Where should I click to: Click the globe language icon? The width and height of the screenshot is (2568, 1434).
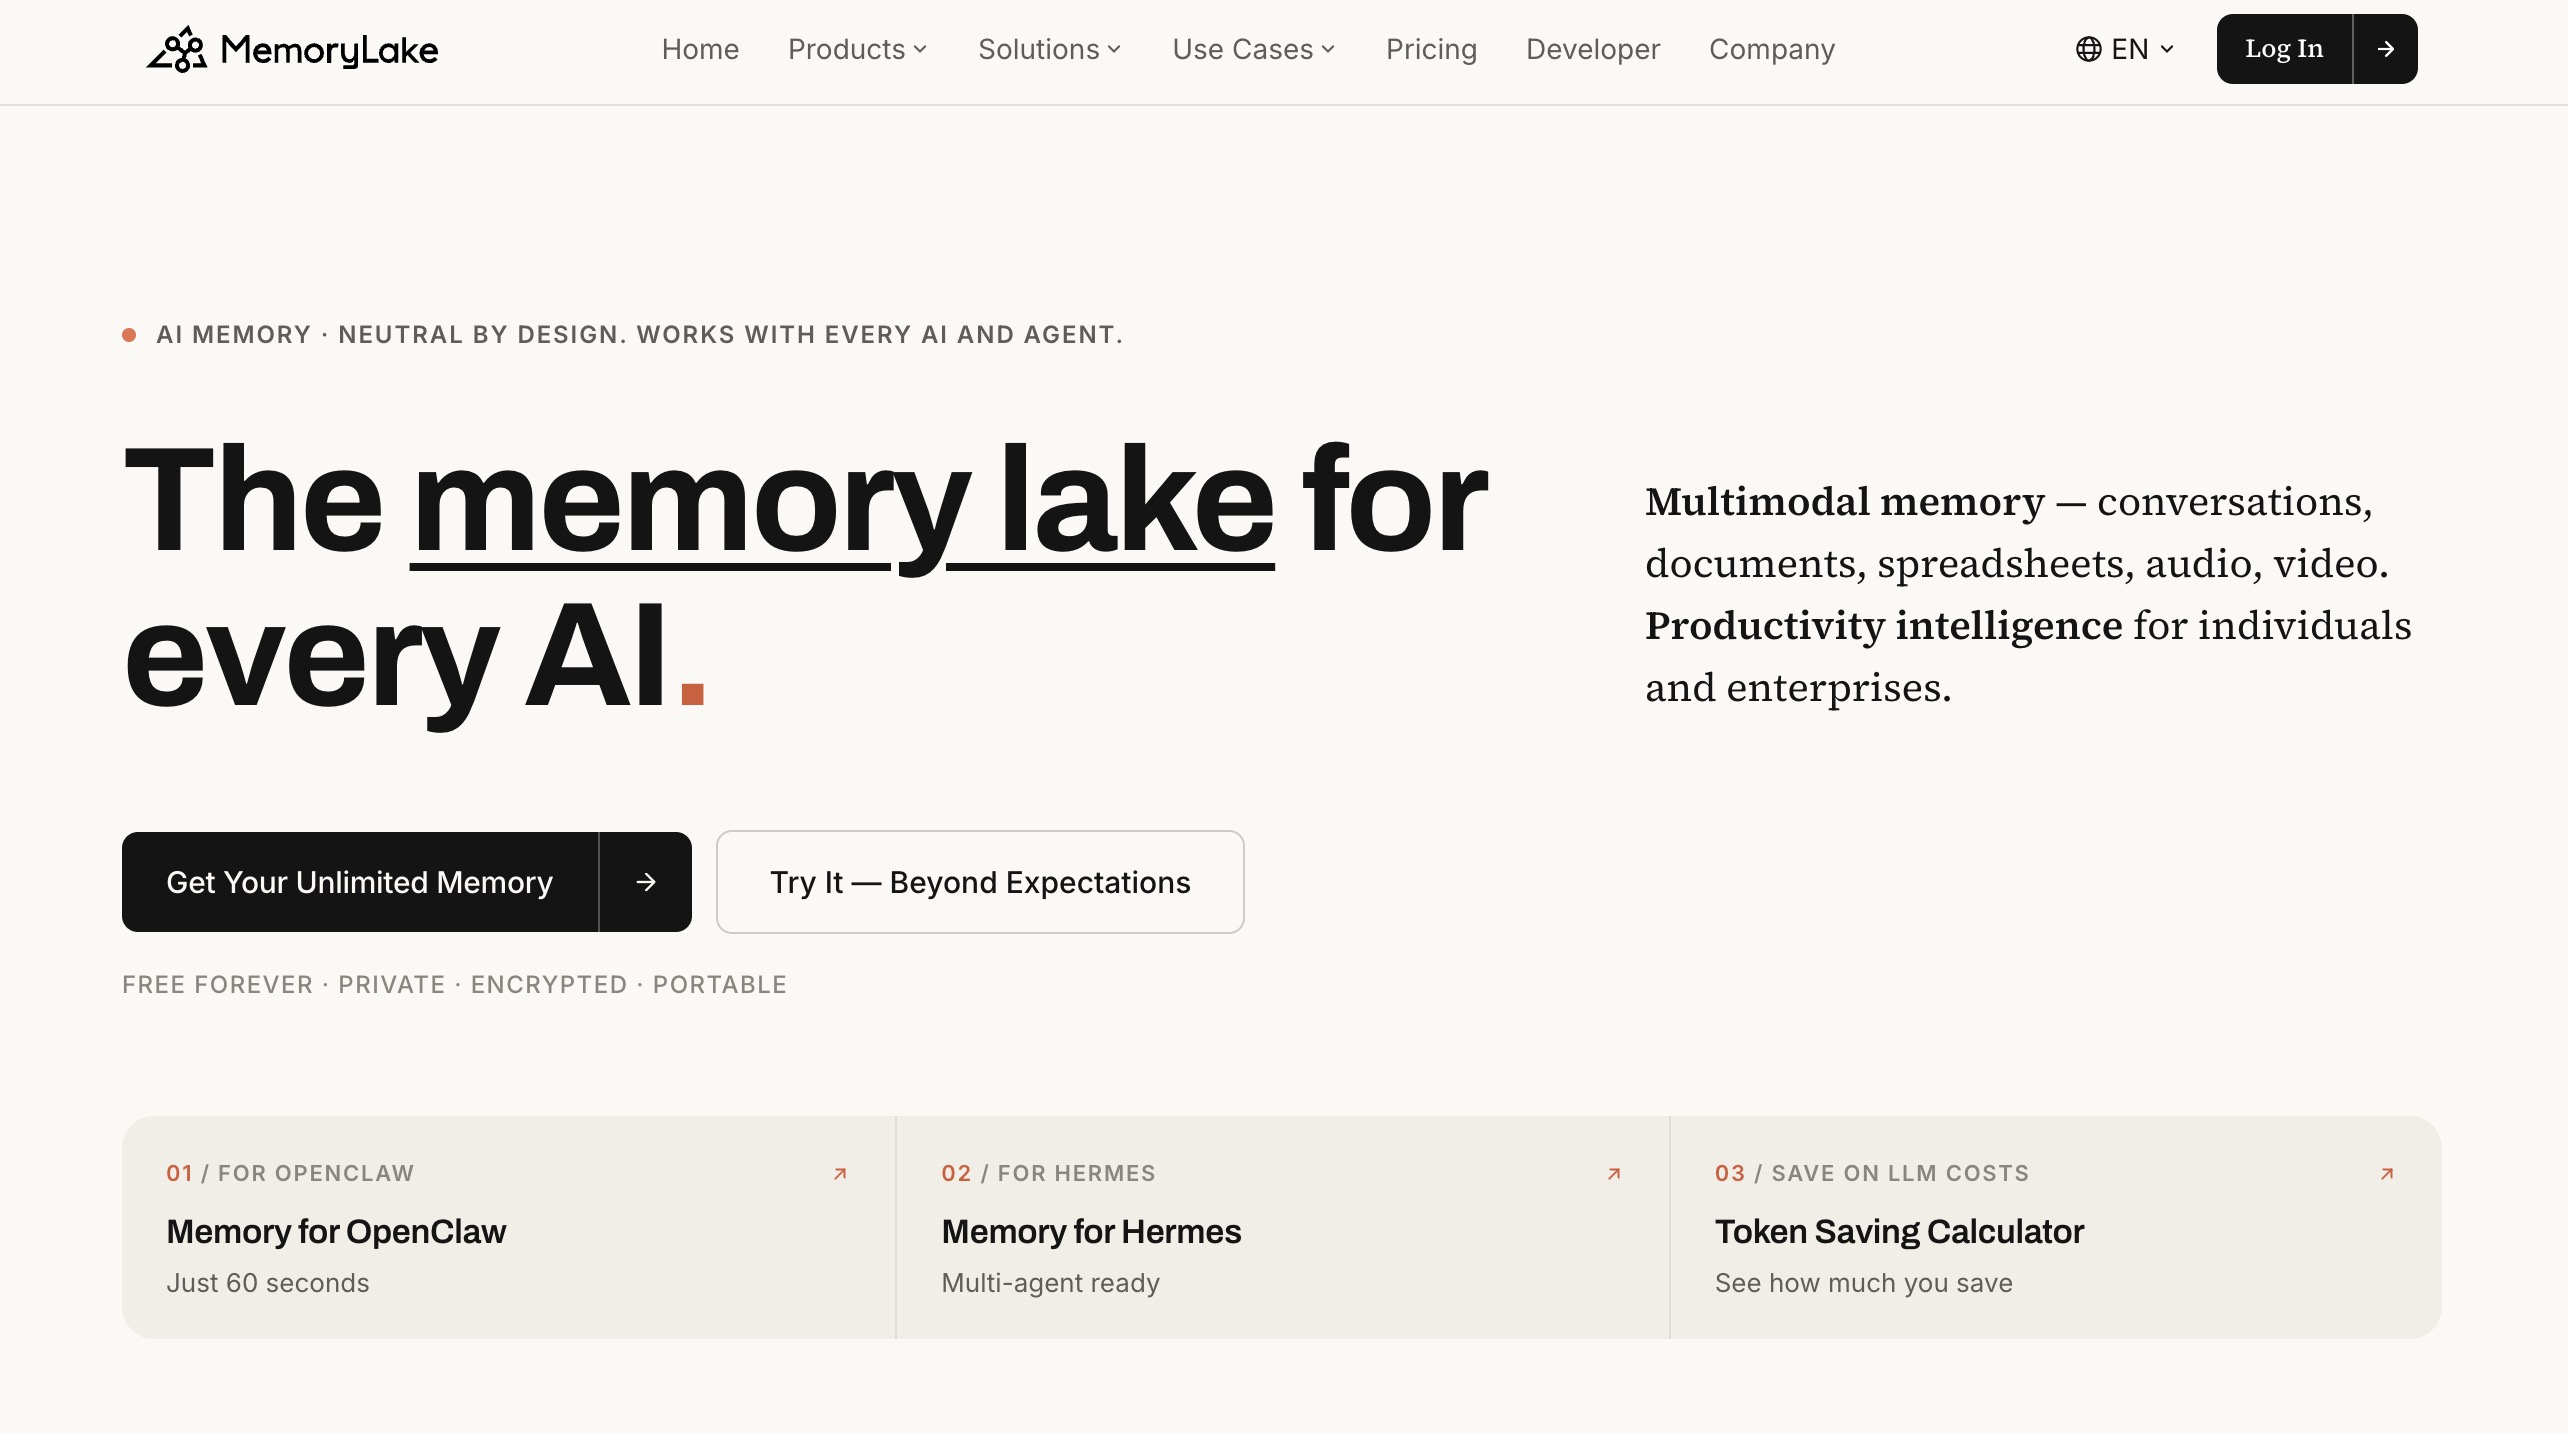pos(2088,49)
